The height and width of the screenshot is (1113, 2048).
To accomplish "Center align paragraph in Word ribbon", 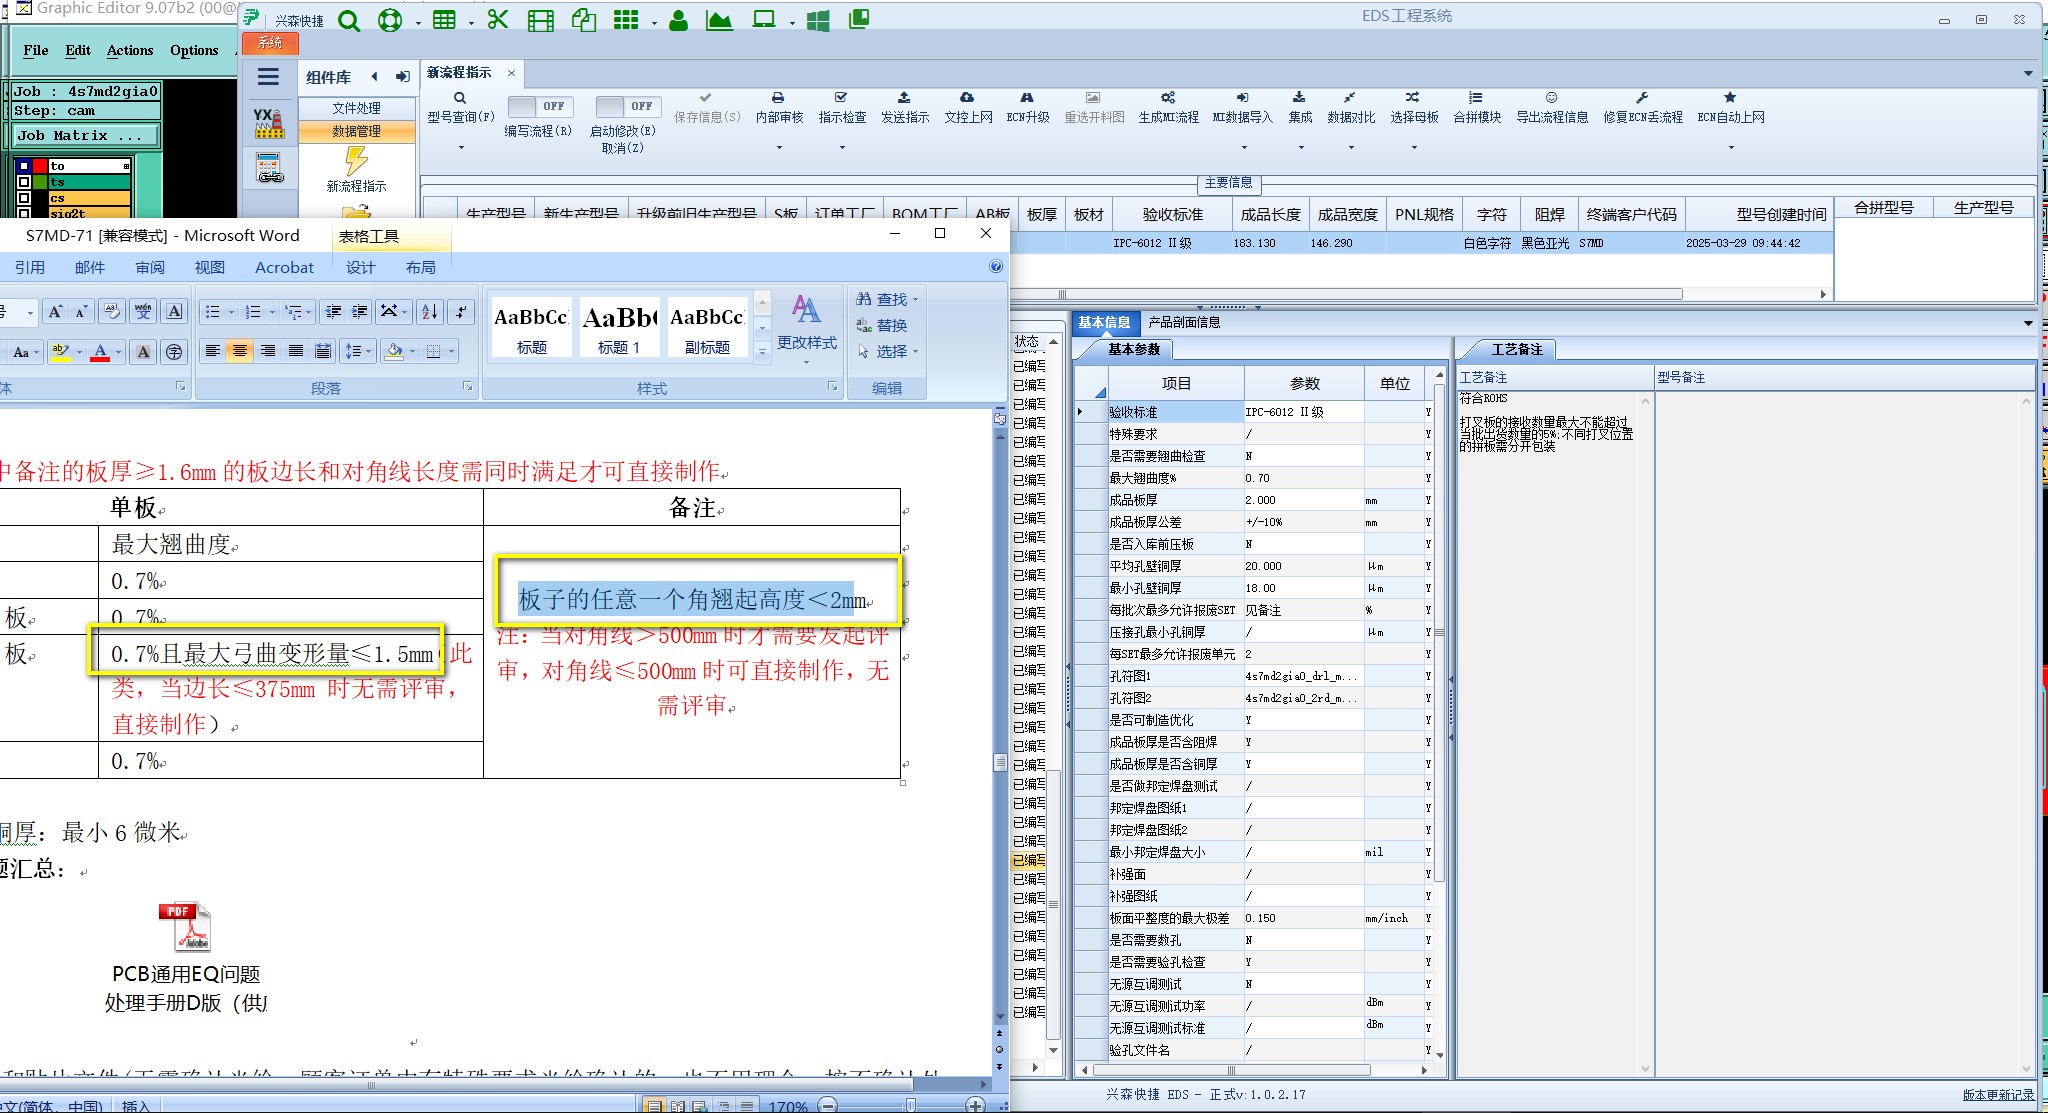I will 240,351.
